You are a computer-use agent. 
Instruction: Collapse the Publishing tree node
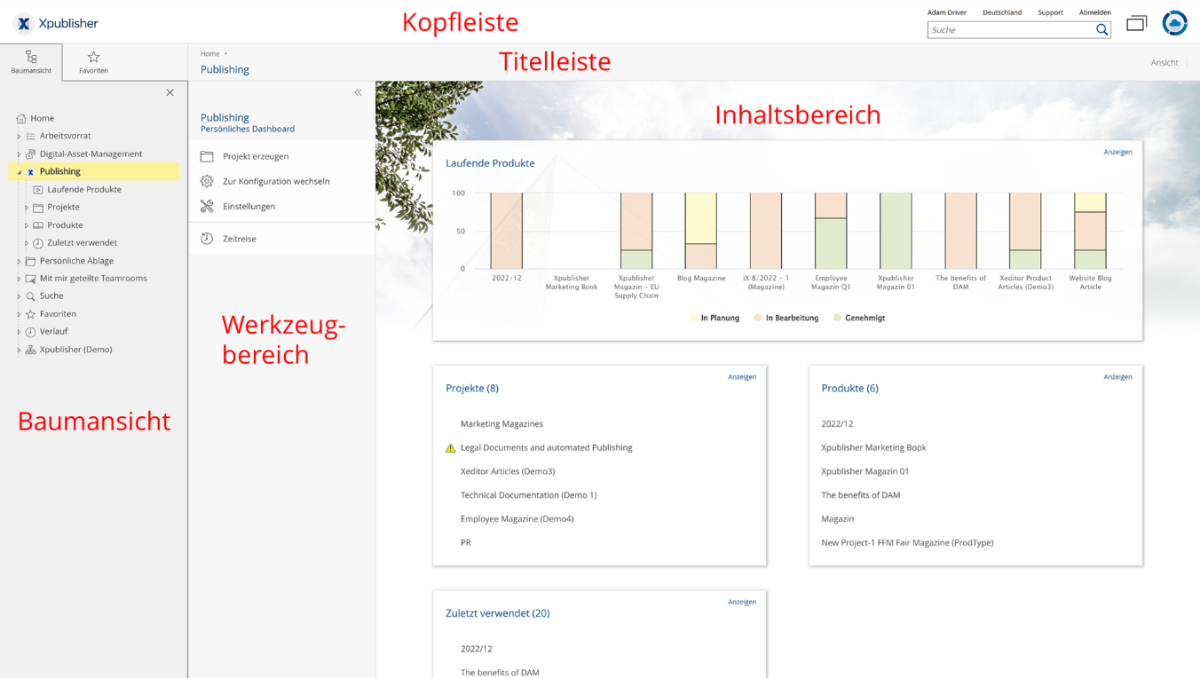19,172
